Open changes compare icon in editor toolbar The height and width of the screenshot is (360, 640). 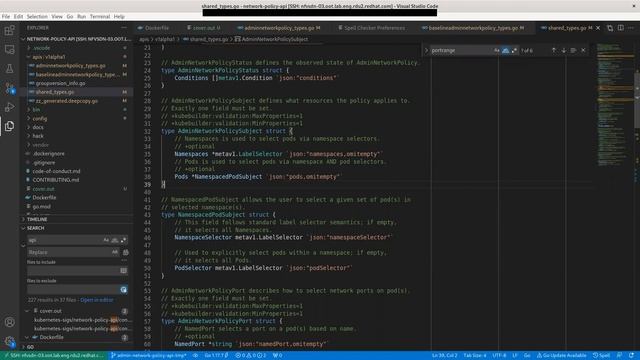[610, 28]
